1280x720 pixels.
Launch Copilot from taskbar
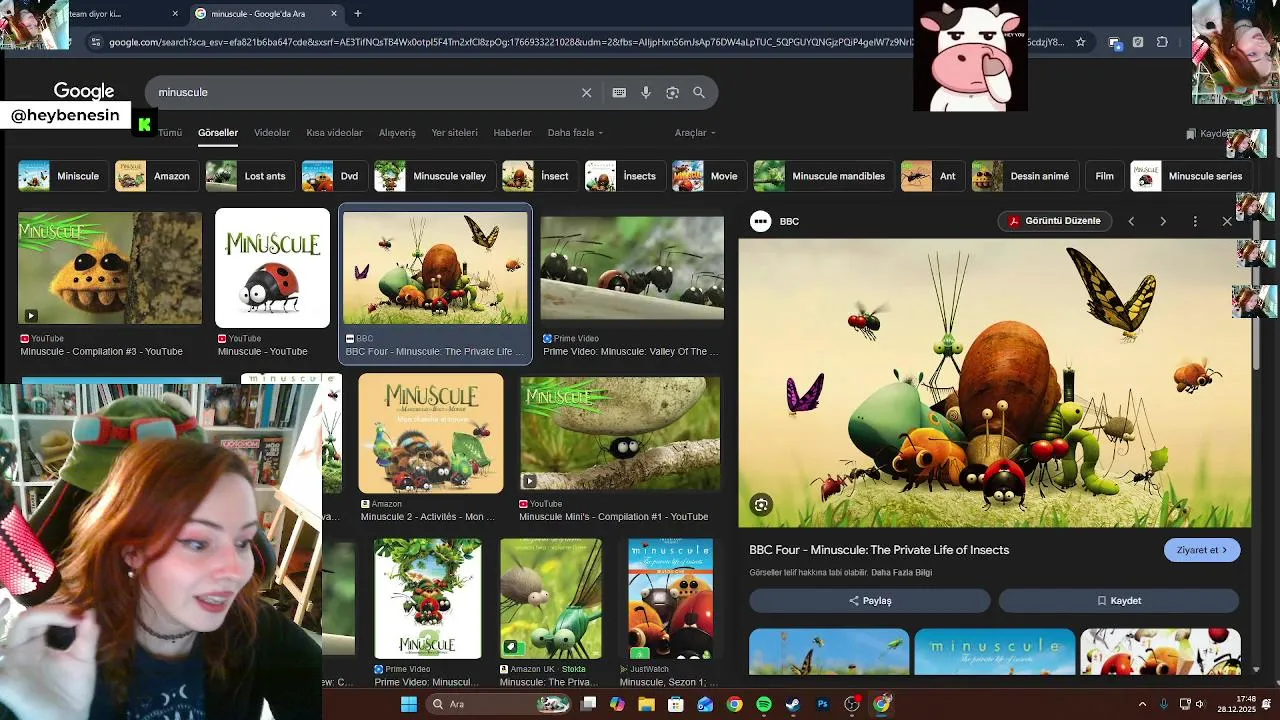pyautogui.click(x=617, y=704)
